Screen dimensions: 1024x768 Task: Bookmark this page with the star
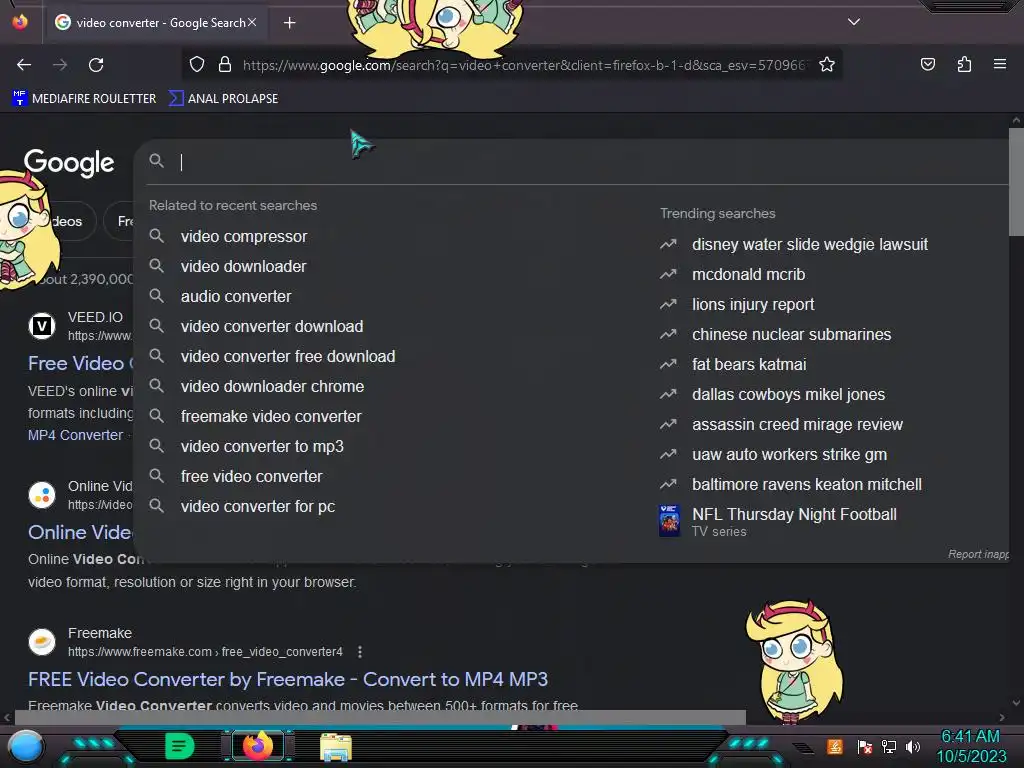827,65
